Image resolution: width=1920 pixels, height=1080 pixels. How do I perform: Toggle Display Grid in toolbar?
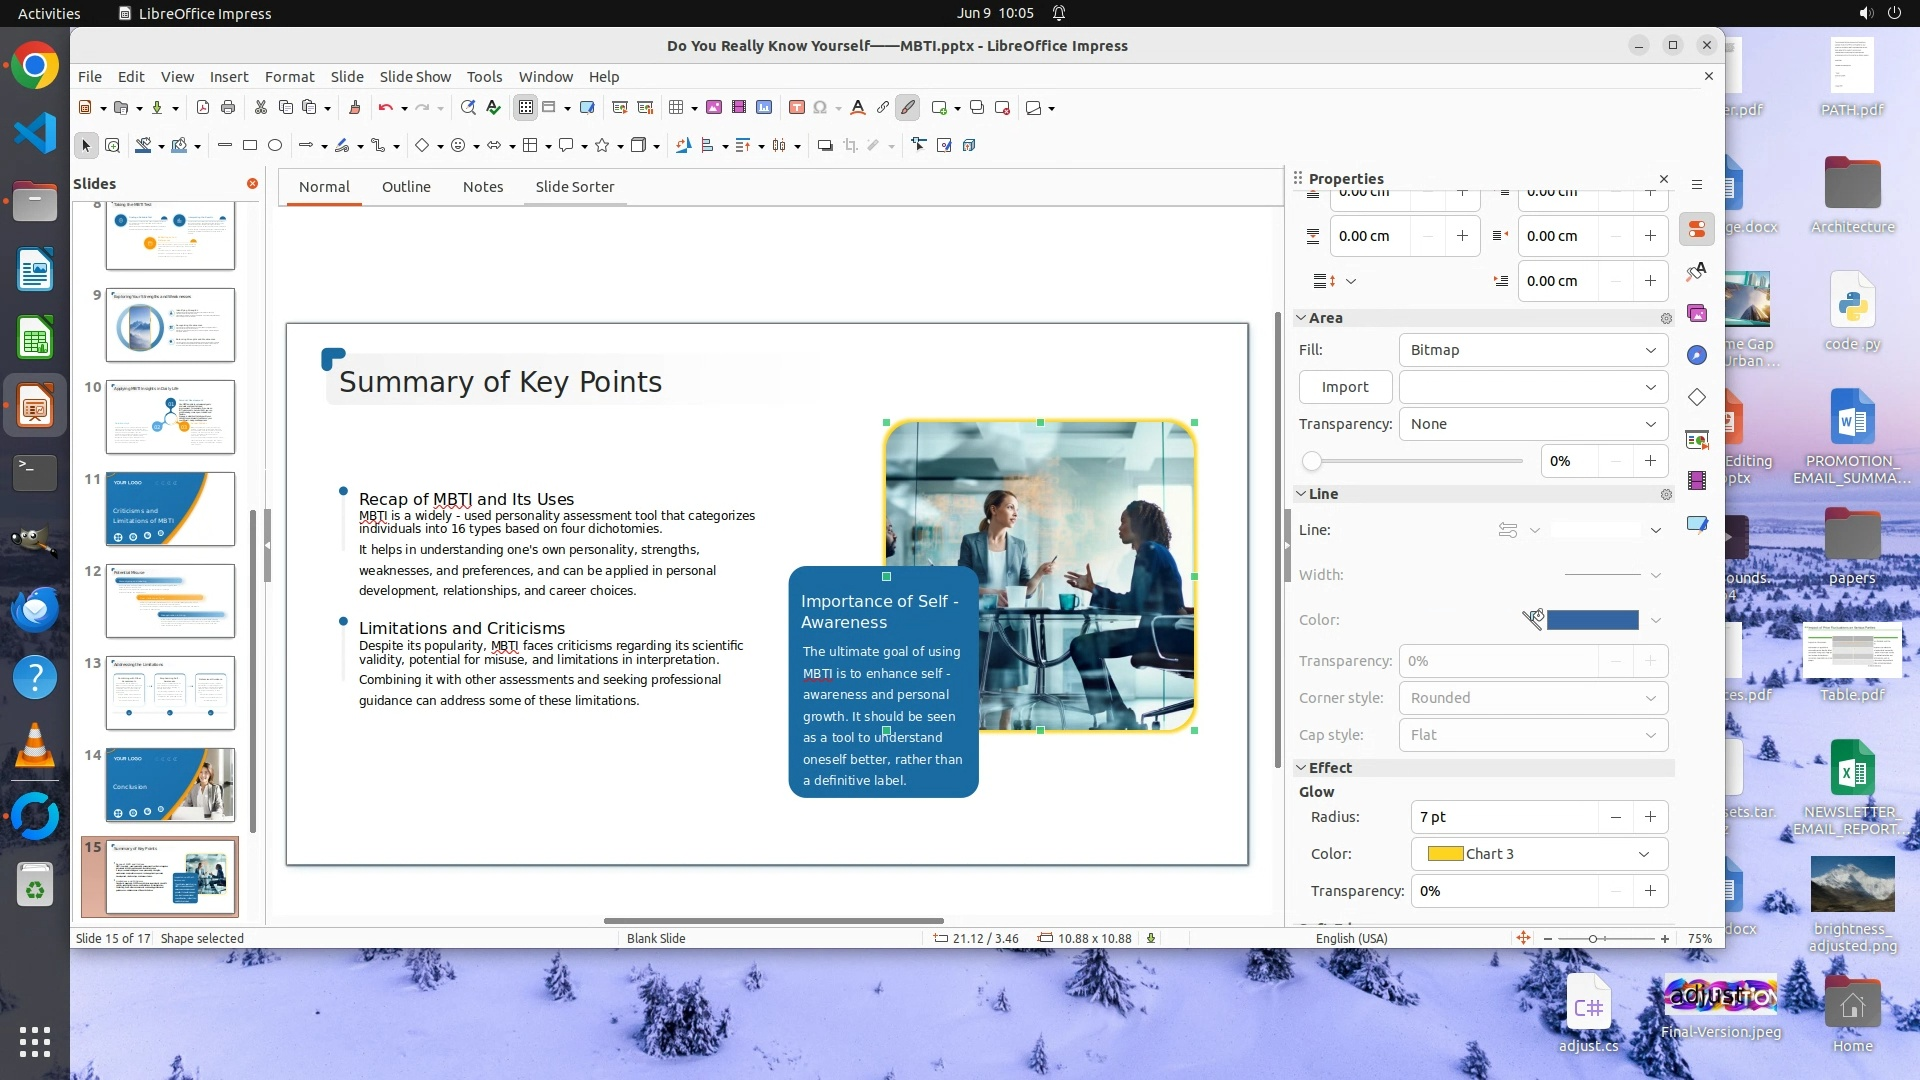(x=526, y=108)
